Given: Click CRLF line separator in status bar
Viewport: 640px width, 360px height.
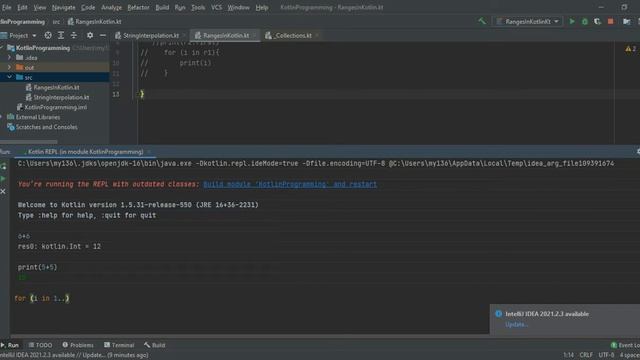Looking at the screenshot, I should (586, 355).
